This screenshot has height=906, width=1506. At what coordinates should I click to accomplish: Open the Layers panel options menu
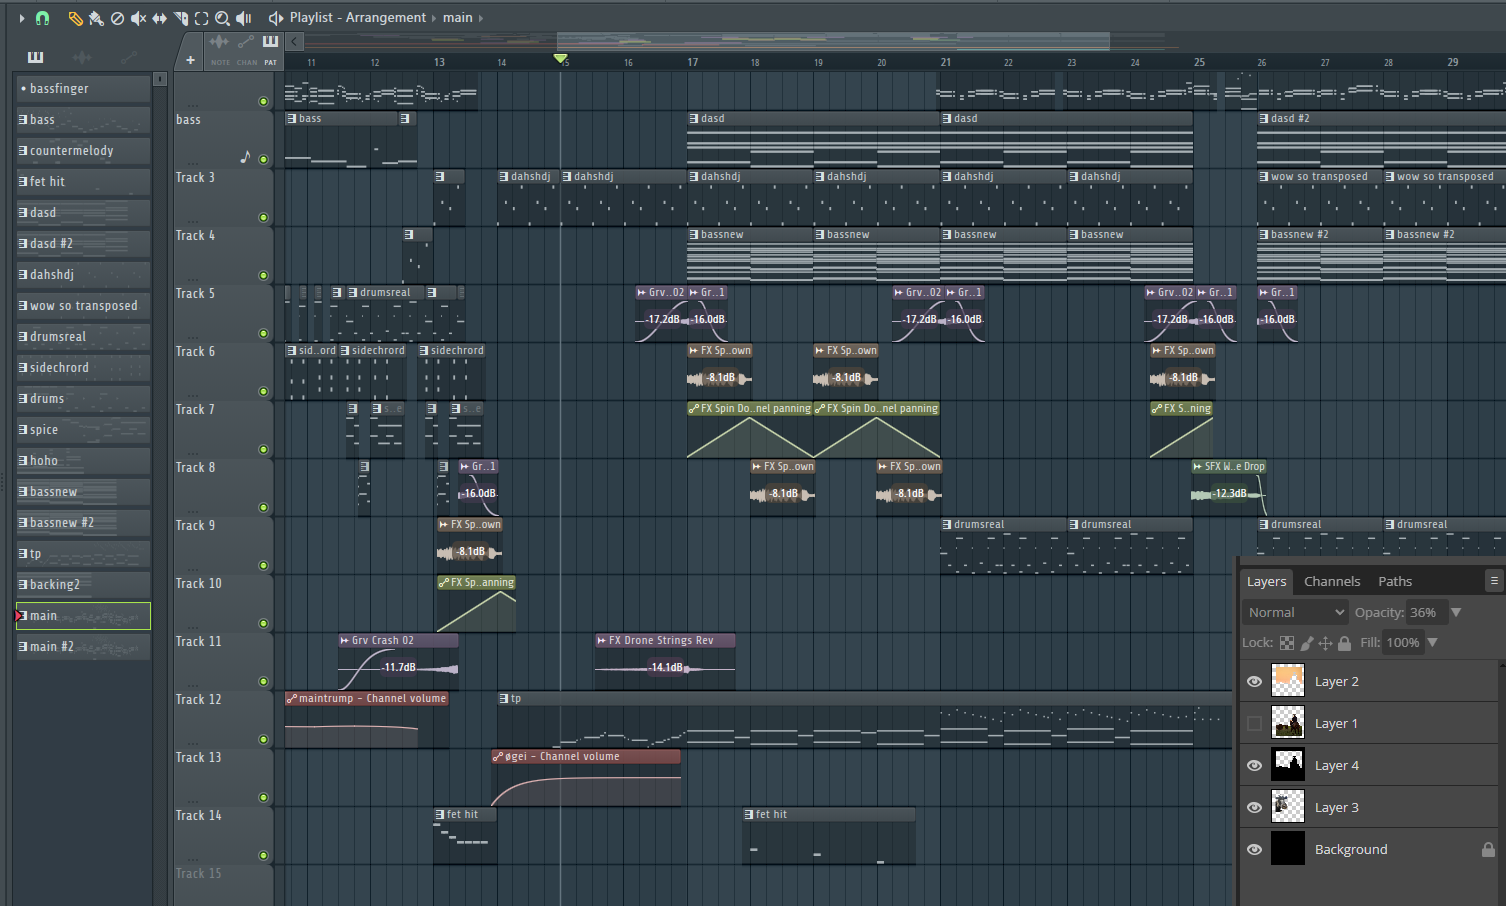click(x=1494, y=580)
